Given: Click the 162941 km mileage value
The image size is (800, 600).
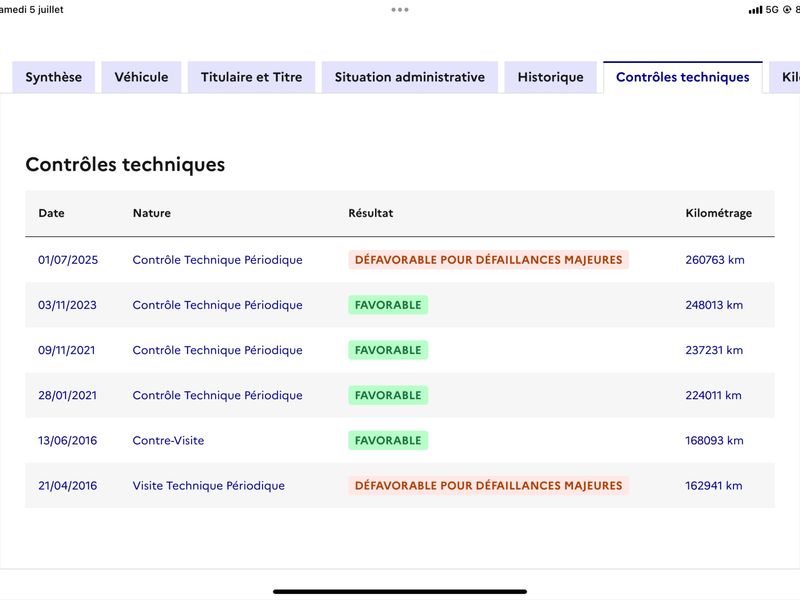Looking at the screenshot, I should [714, 486].
